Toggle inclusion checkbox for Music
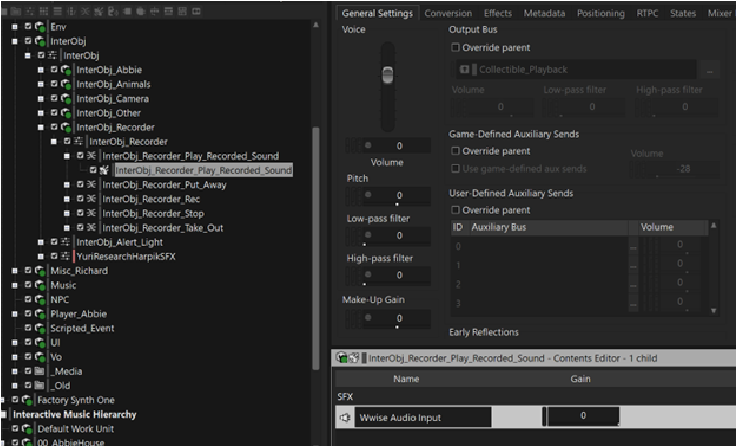The image size is (736, 446). pyautogui.click(x=28, y=285)
